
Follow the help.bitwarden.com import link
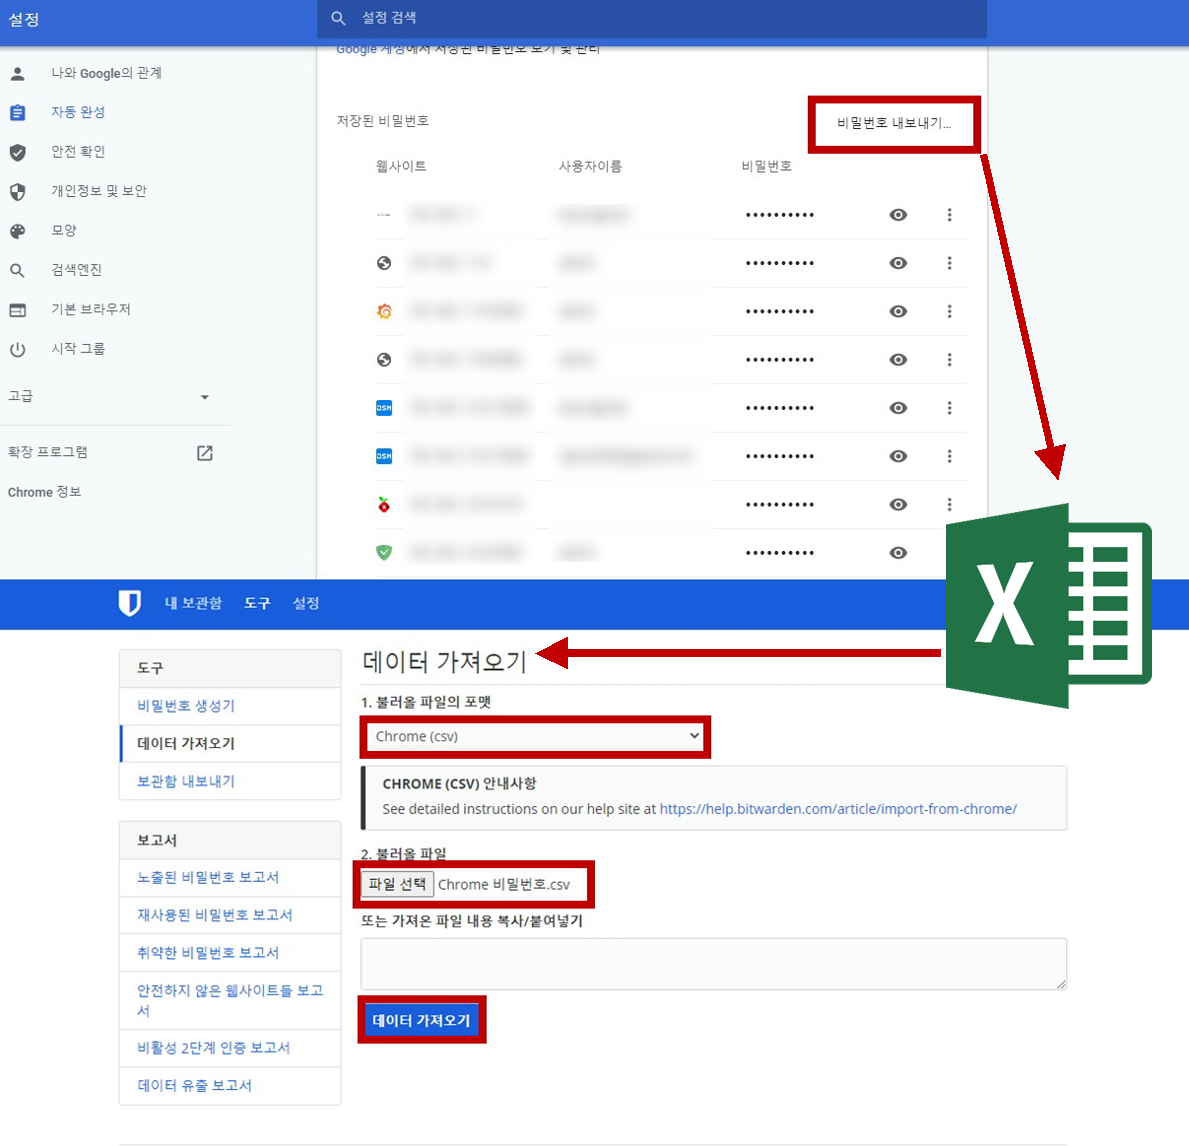coord(838,809)
